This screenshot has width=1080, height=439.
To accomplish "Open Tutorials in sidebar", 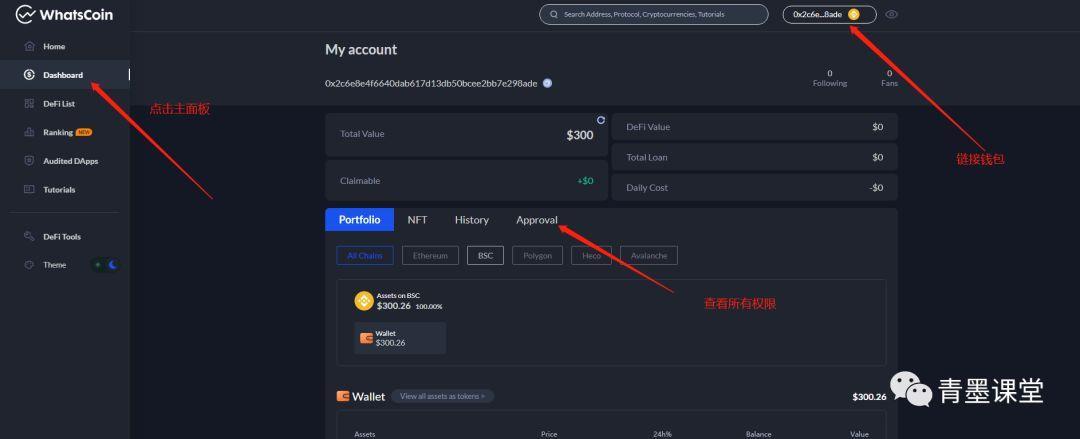I will point(58,189).
